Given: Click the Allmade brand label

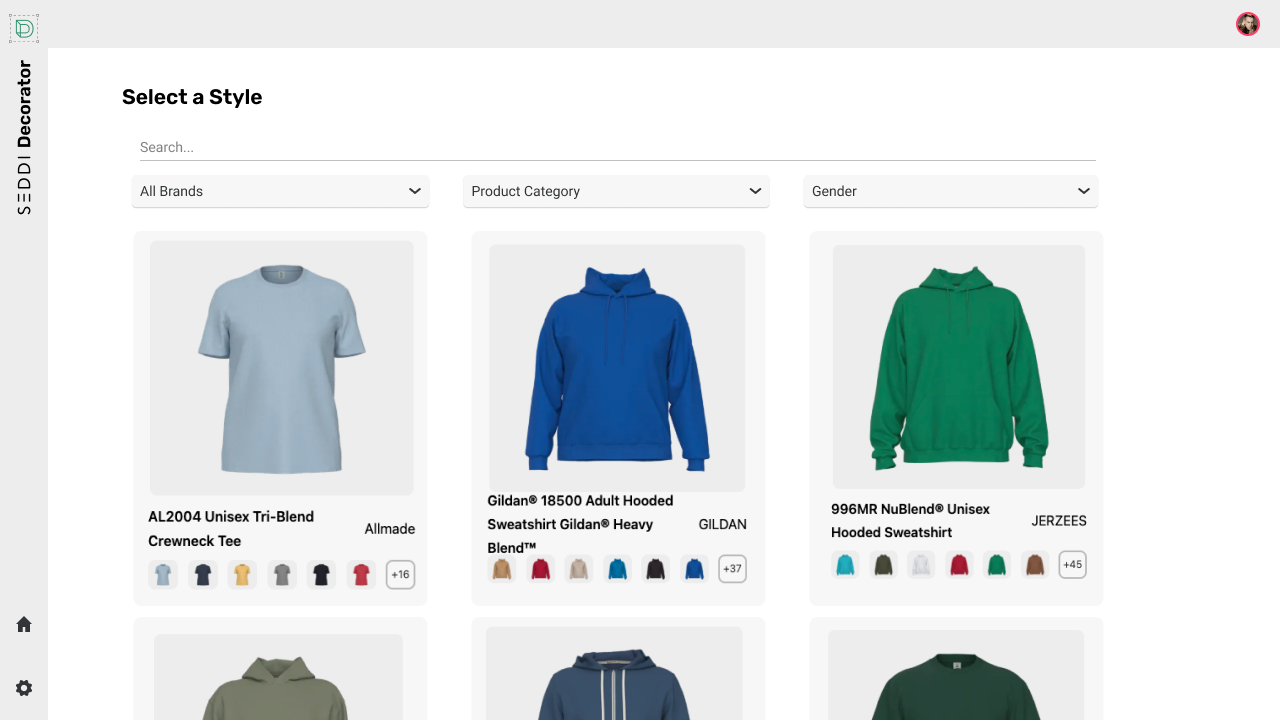Looking at the screenshot, I should tap(390, 529).
